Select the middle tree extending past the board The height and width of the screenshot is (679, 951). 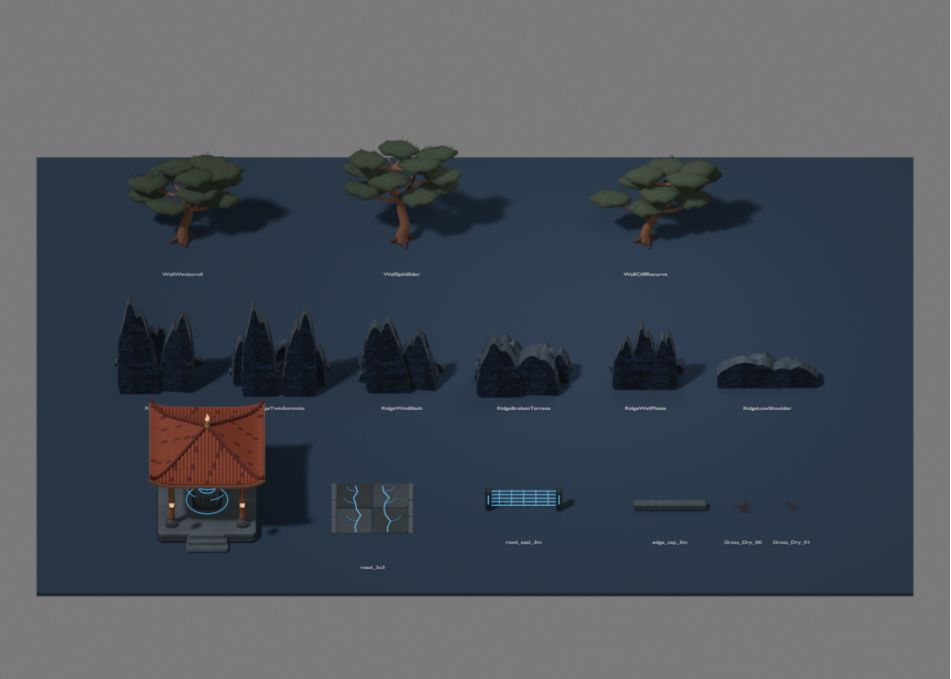pos(402,193)
